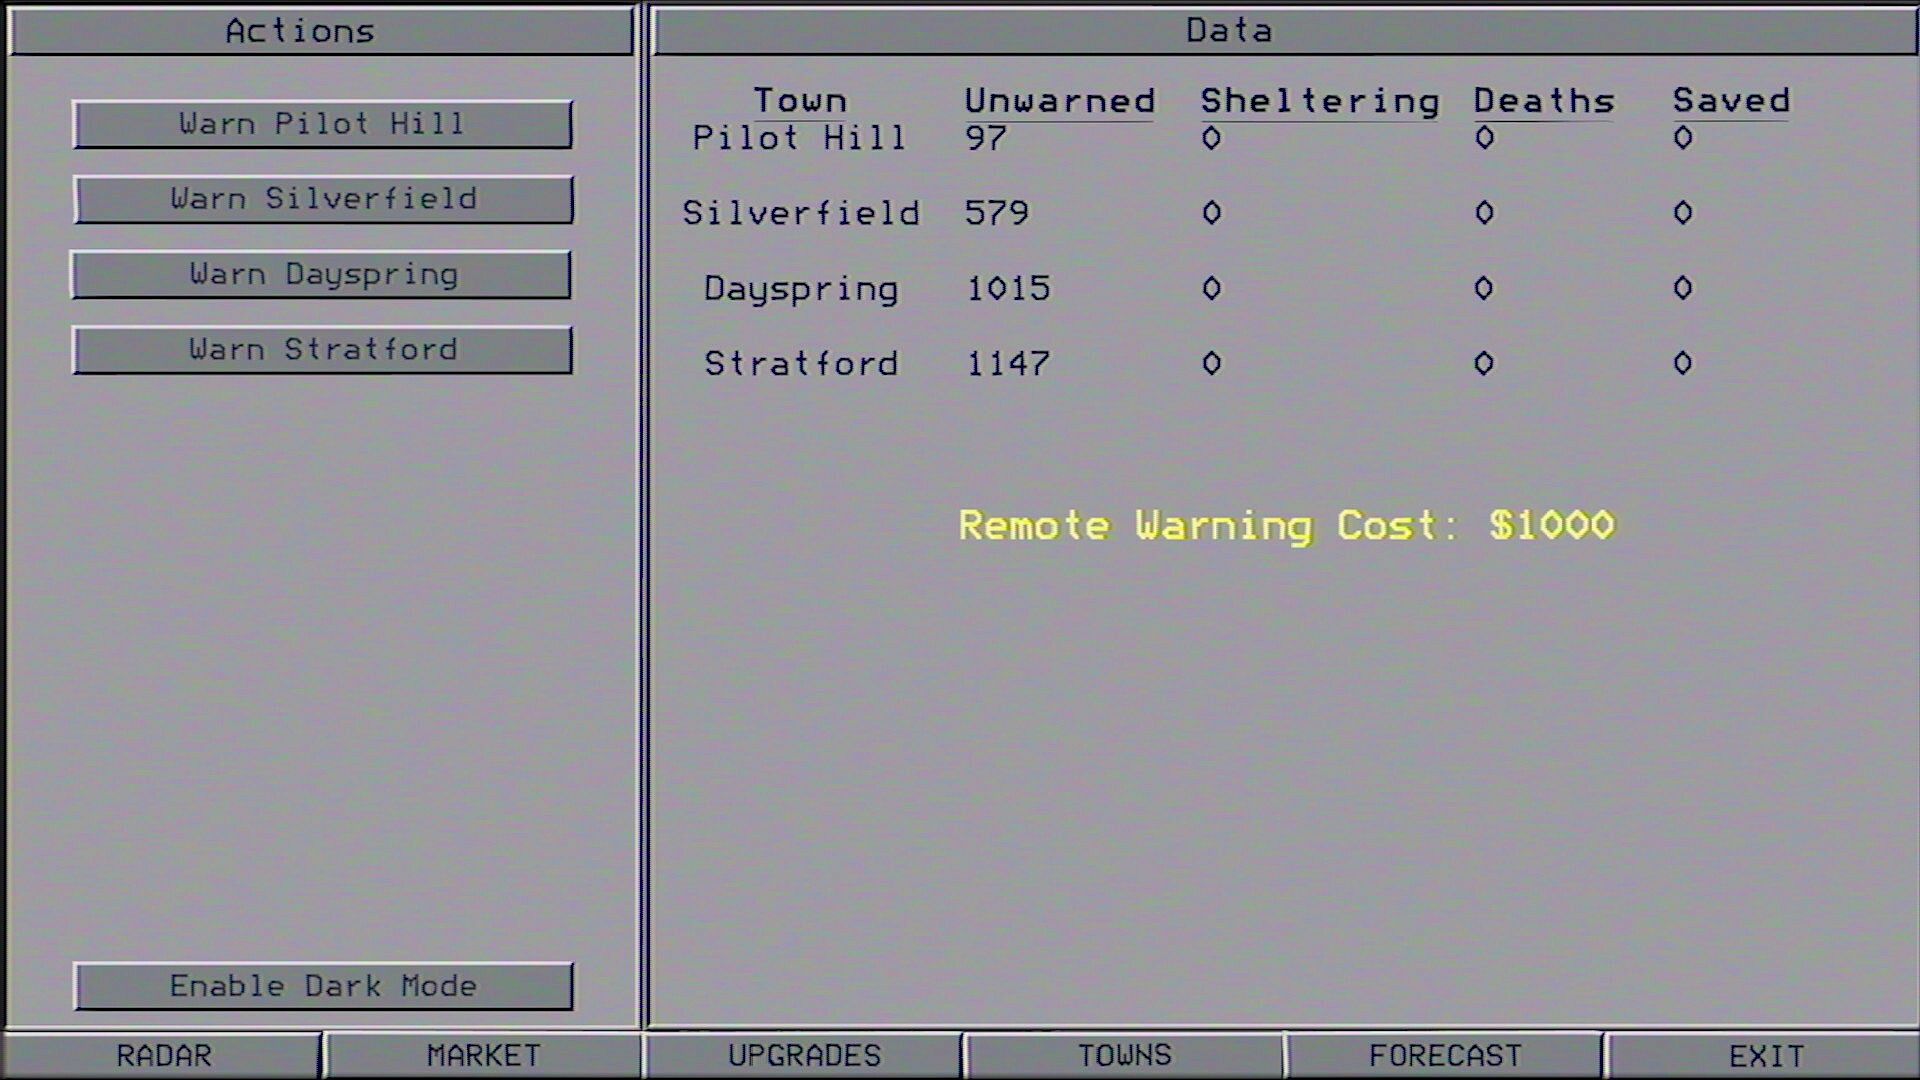Click the Sheltering column header

click(x=1319, y=101)
